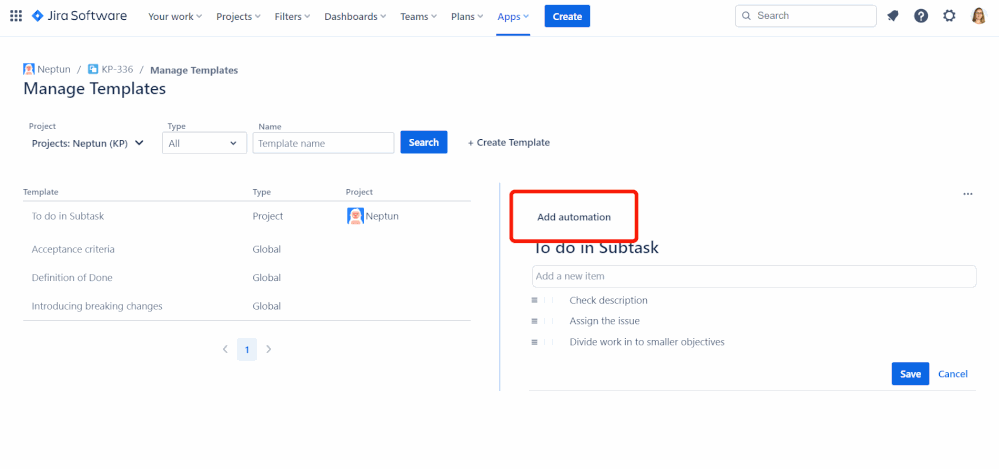Open the user profile avatar
Image resolution: width=999 pixels, height=469 pixels.
[x=979, y=16]
